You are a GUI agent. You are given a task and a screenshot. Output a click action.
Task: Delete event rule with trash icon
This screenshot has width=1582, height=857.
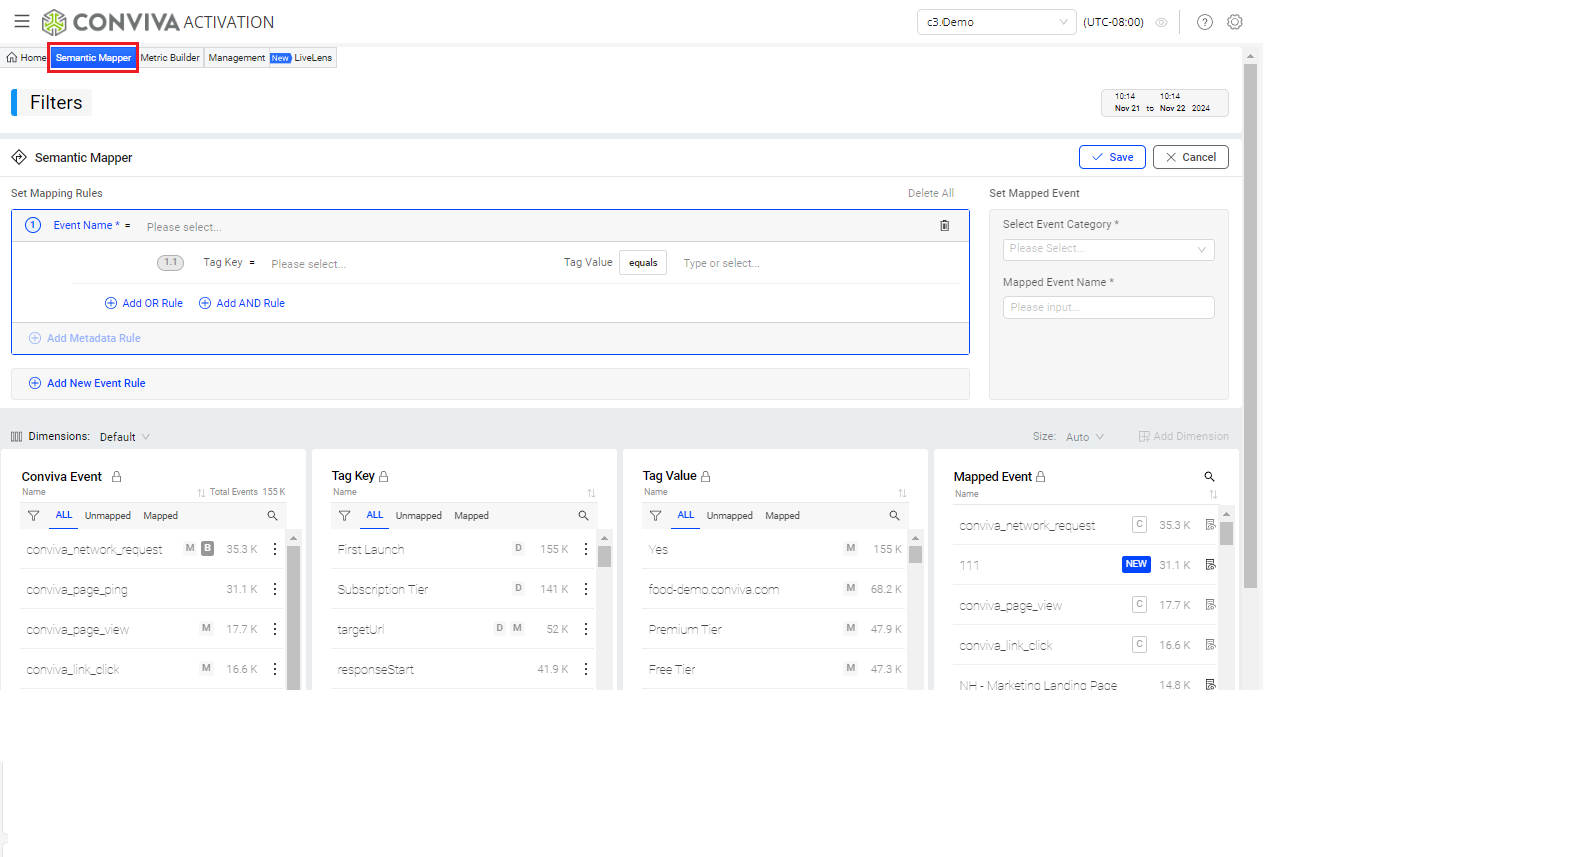(x=944, y=226)
